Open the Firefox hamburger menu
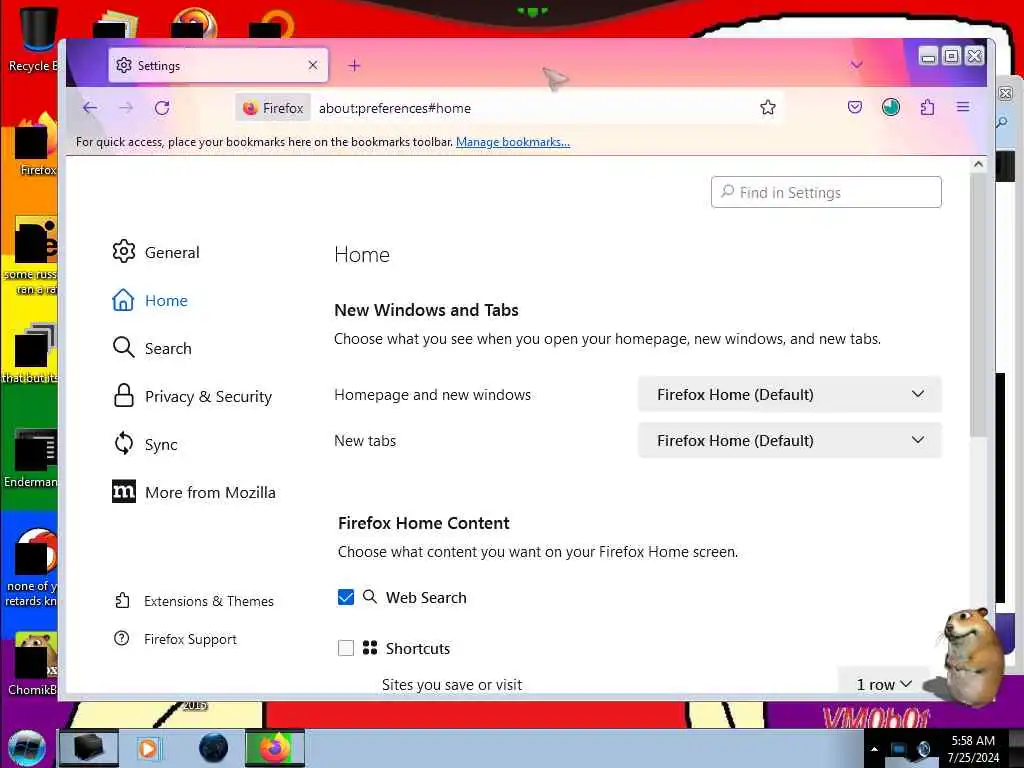This screenshot has width=1024, height=768. pyautogui.click(x=963, y=107)
